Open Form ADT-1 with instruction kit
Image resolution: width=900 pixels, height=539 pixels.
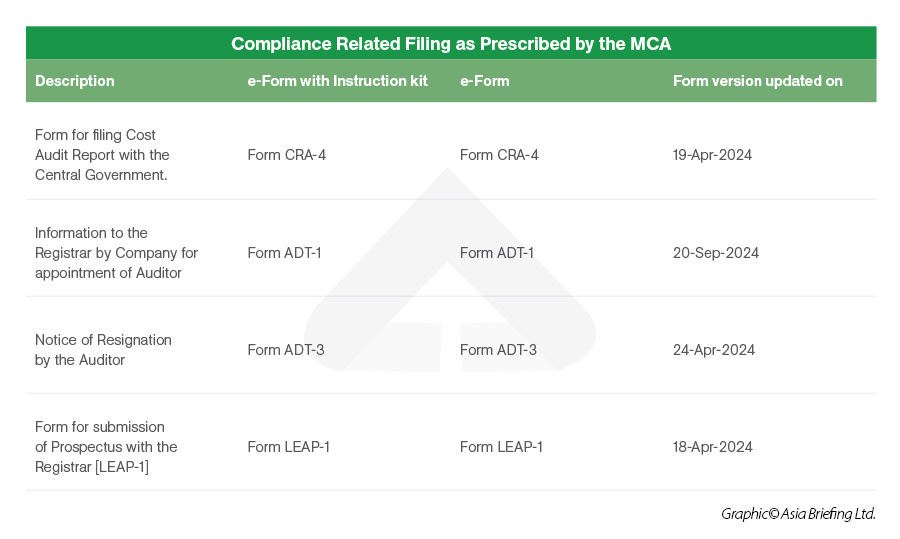284,253
